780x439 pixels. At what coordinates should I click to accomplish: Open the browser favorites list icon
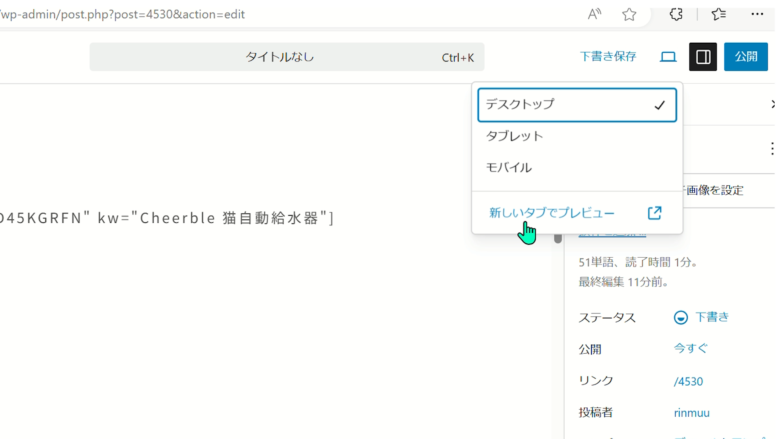click(x=718, y=14)
